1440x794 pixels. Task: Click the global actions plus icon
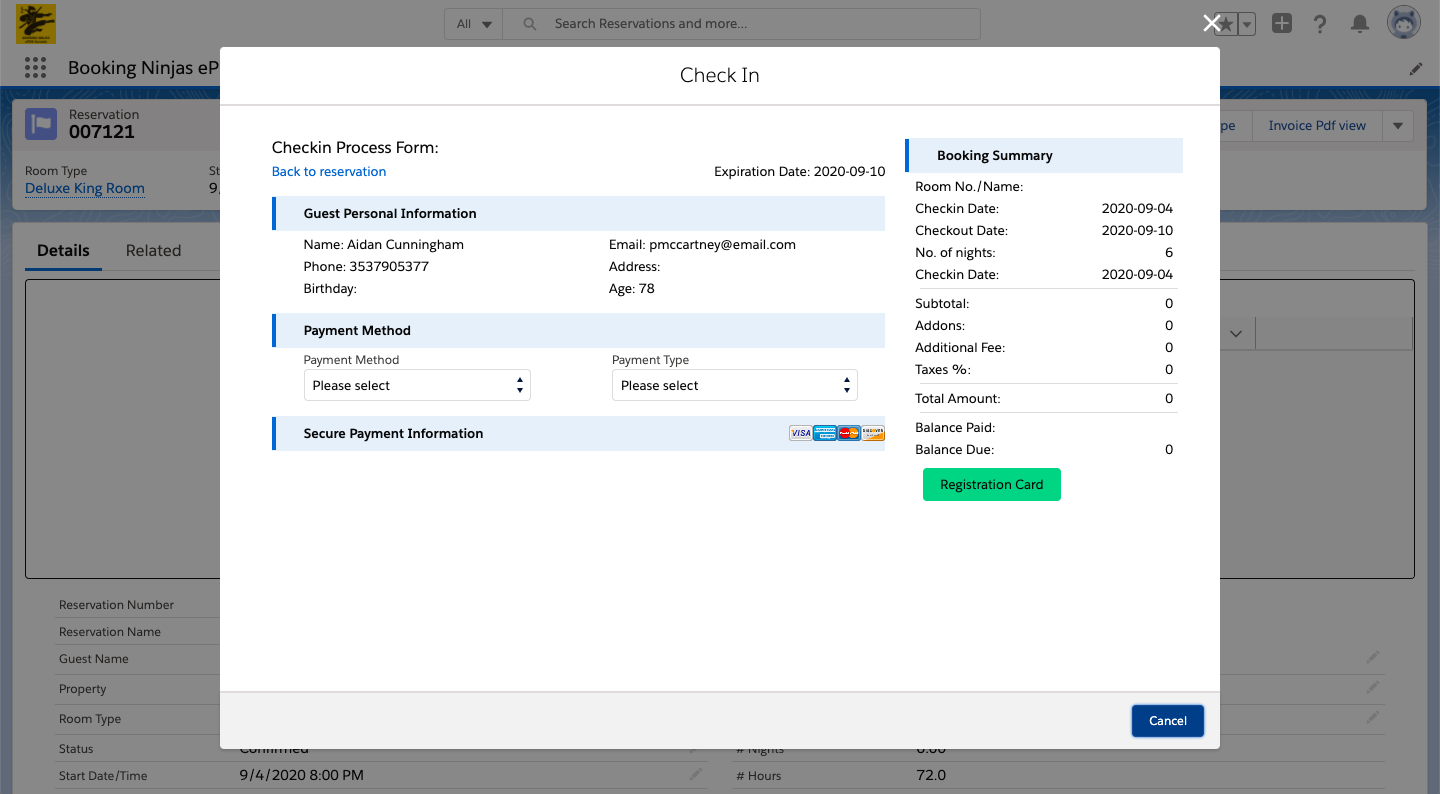(1282, 24)
